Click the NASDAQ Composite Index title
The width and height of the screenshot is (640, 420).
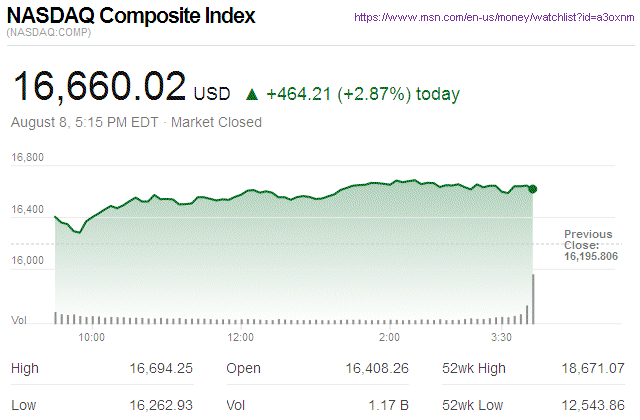pos(131,17)
